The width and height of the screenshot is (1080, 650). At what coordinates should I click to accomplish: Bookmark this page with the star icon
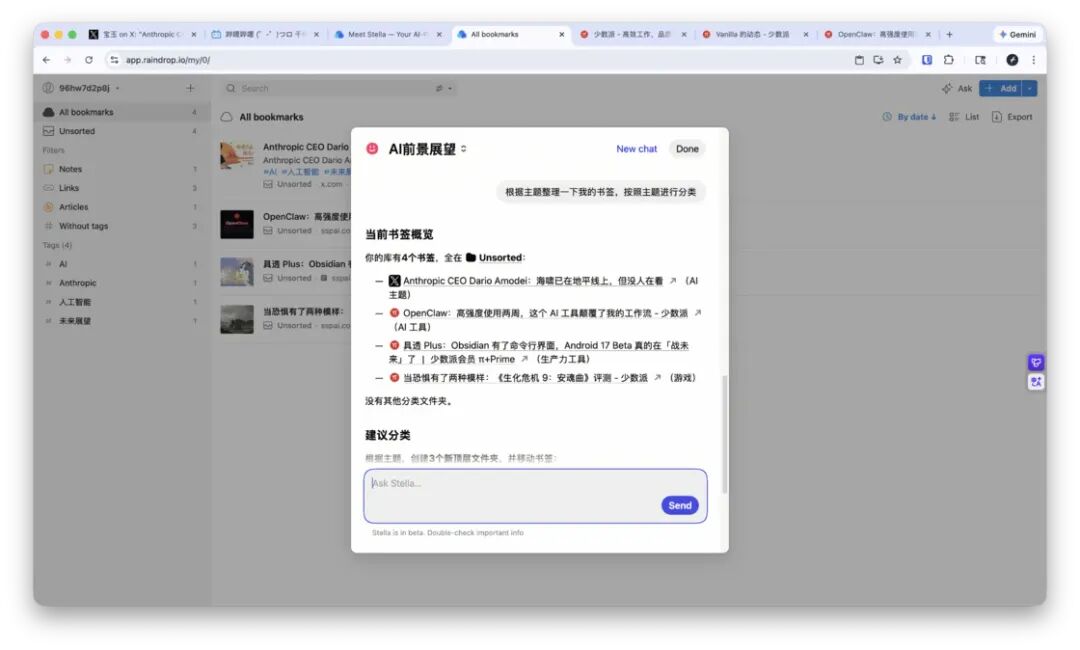pyautogui.click(x=897, y=60)
